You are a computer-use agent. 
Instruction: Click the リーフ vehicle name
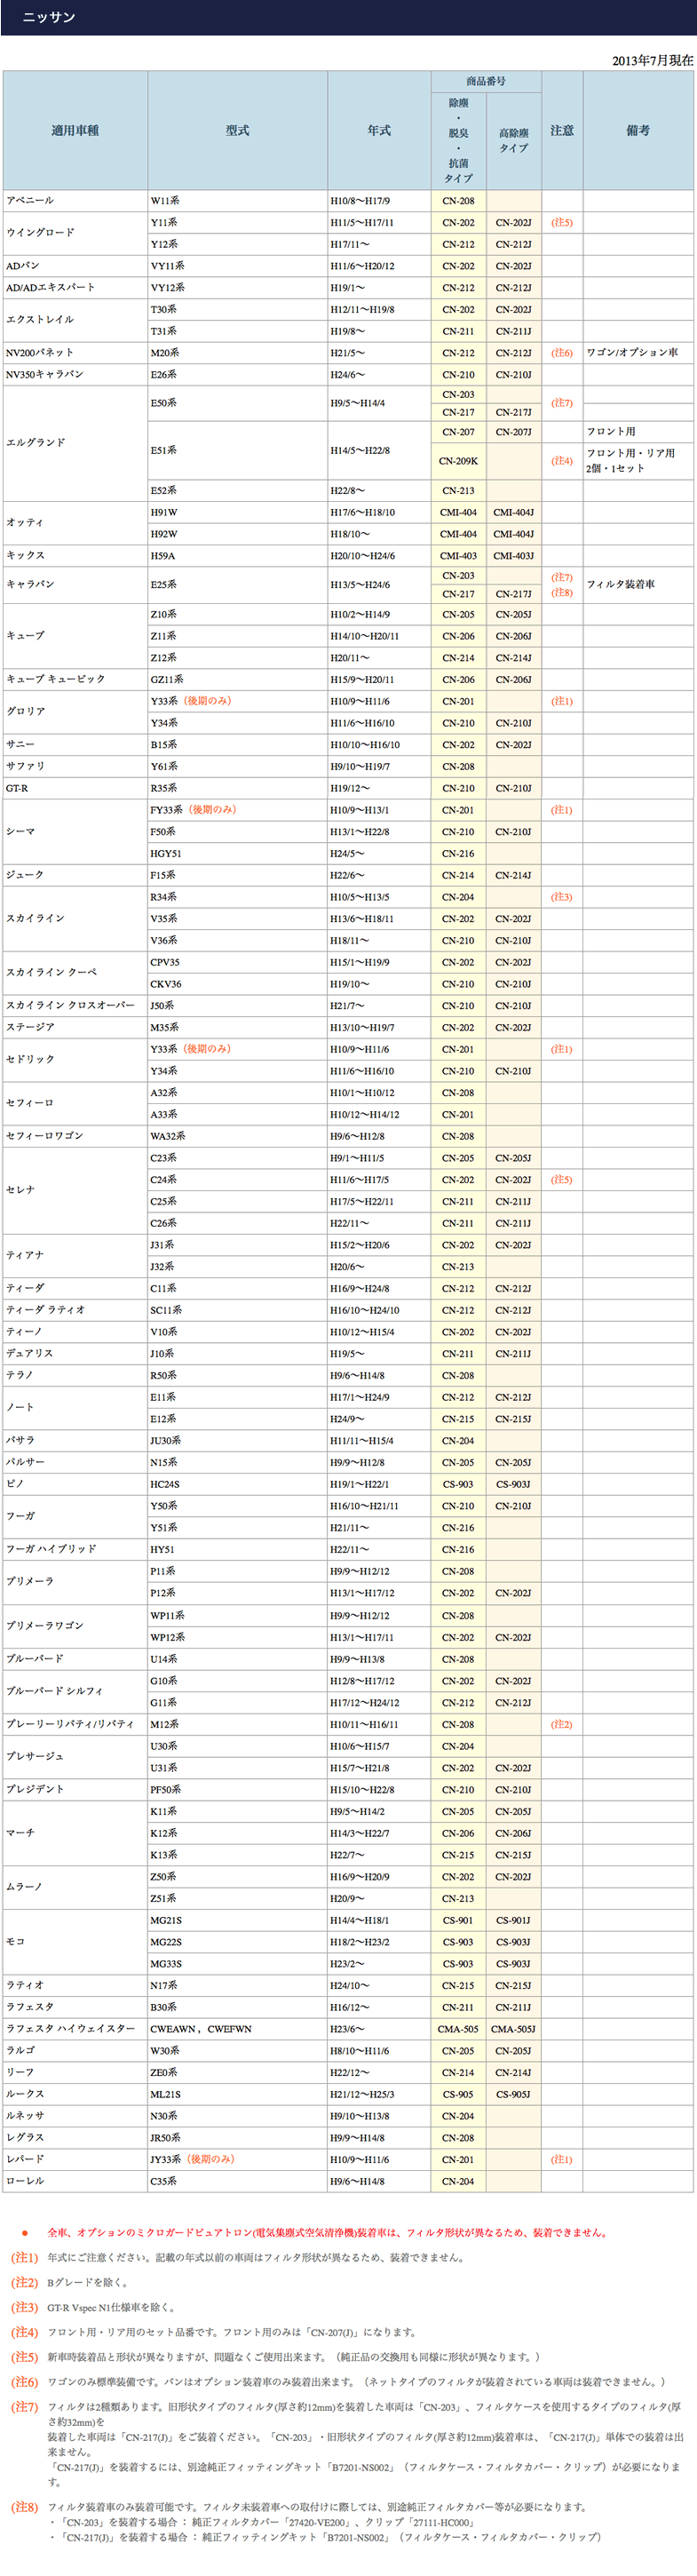(20, 2073)
